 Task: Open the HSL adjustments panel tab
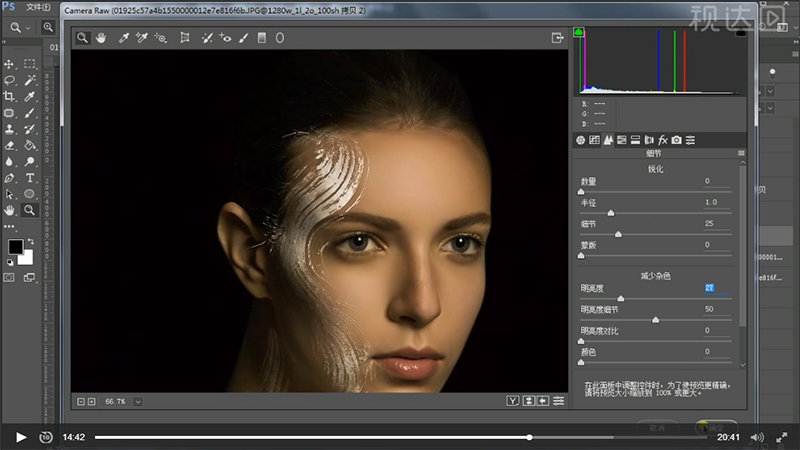tap(621, 140)
